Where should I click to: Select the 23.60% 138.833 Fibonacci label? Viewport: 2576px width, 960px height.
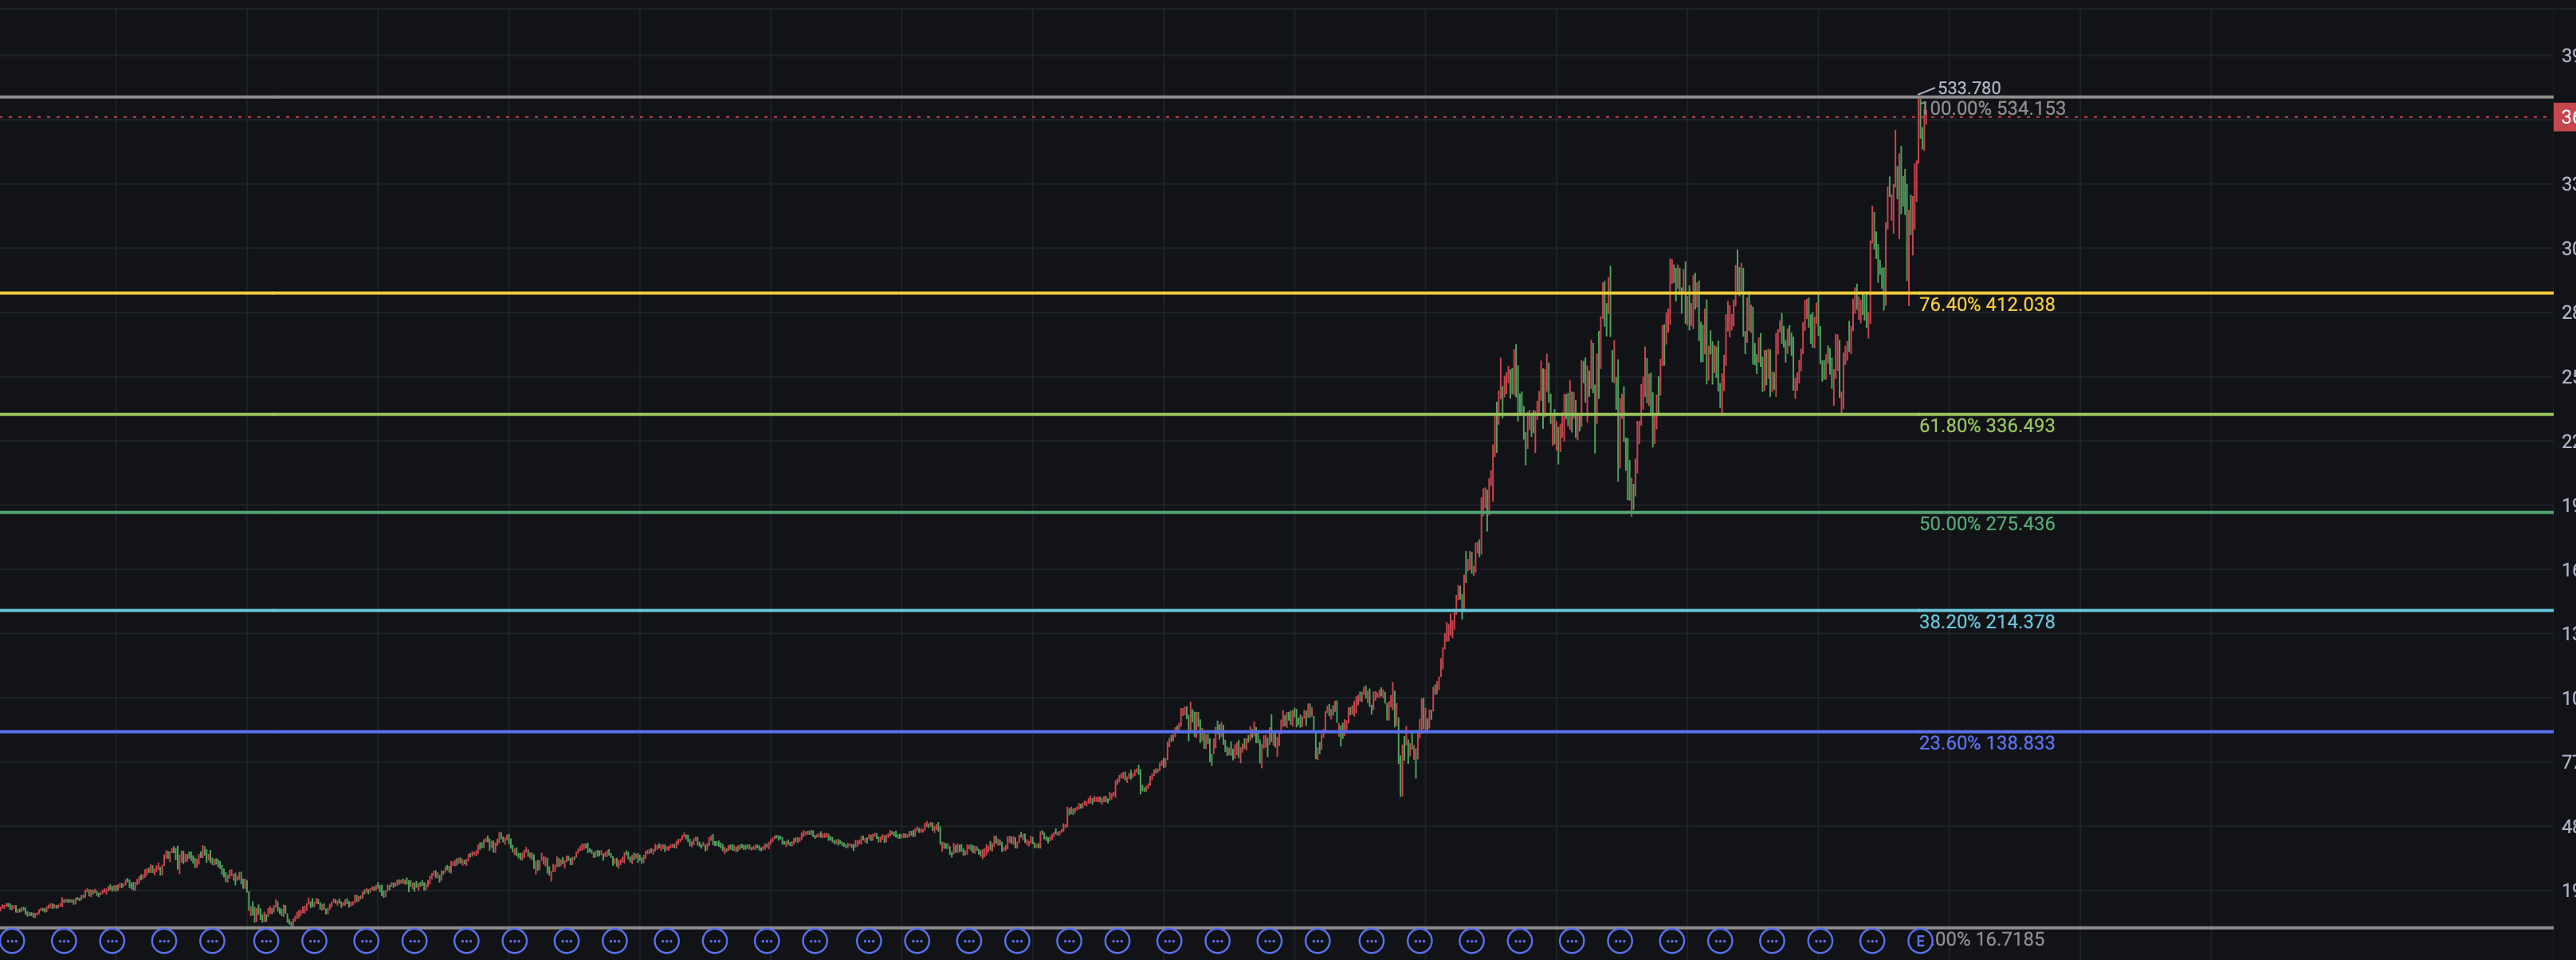click(1986, 742)
